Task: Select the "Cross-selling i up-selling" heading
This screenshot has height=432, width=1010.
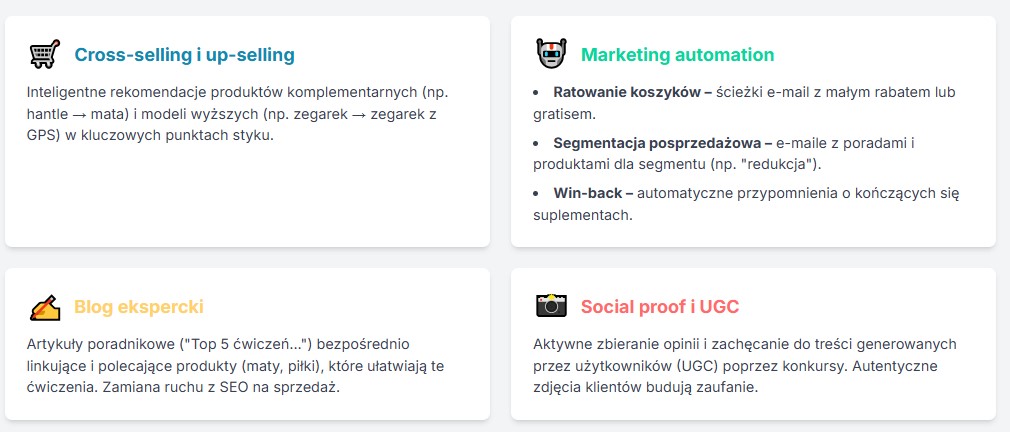Action: 184,55
